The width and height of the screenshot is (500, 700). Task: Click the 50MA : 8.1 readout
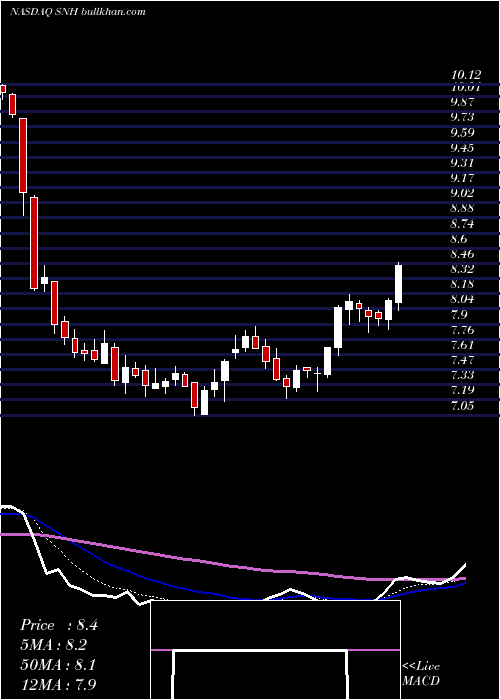tap(58, 664)
